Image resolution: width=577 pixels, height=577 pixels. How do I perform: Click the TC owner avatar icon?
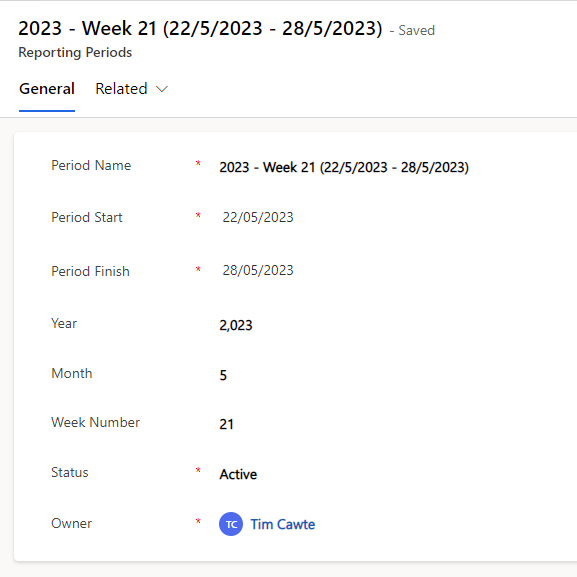(x=231, y=524)
